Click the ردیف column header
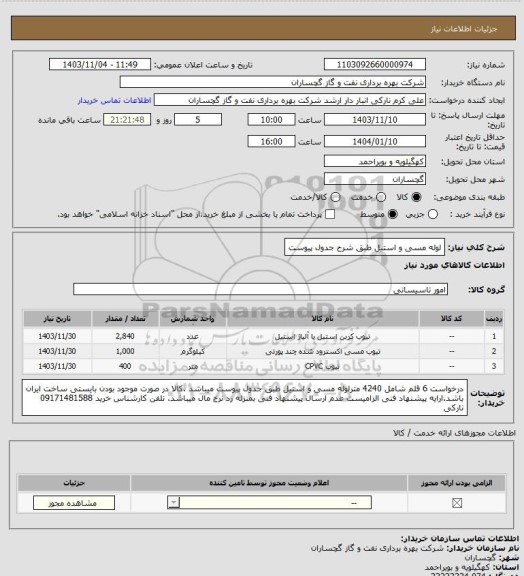Screen dimensions: 524x576 point(494,319)
